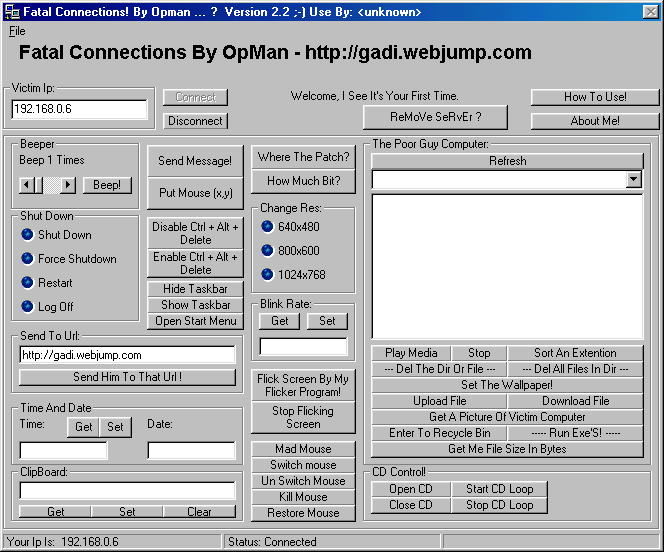Click the Beeper slider's left arrow
The width and height of the screenshot is (664, 552).
pos(27,185)
